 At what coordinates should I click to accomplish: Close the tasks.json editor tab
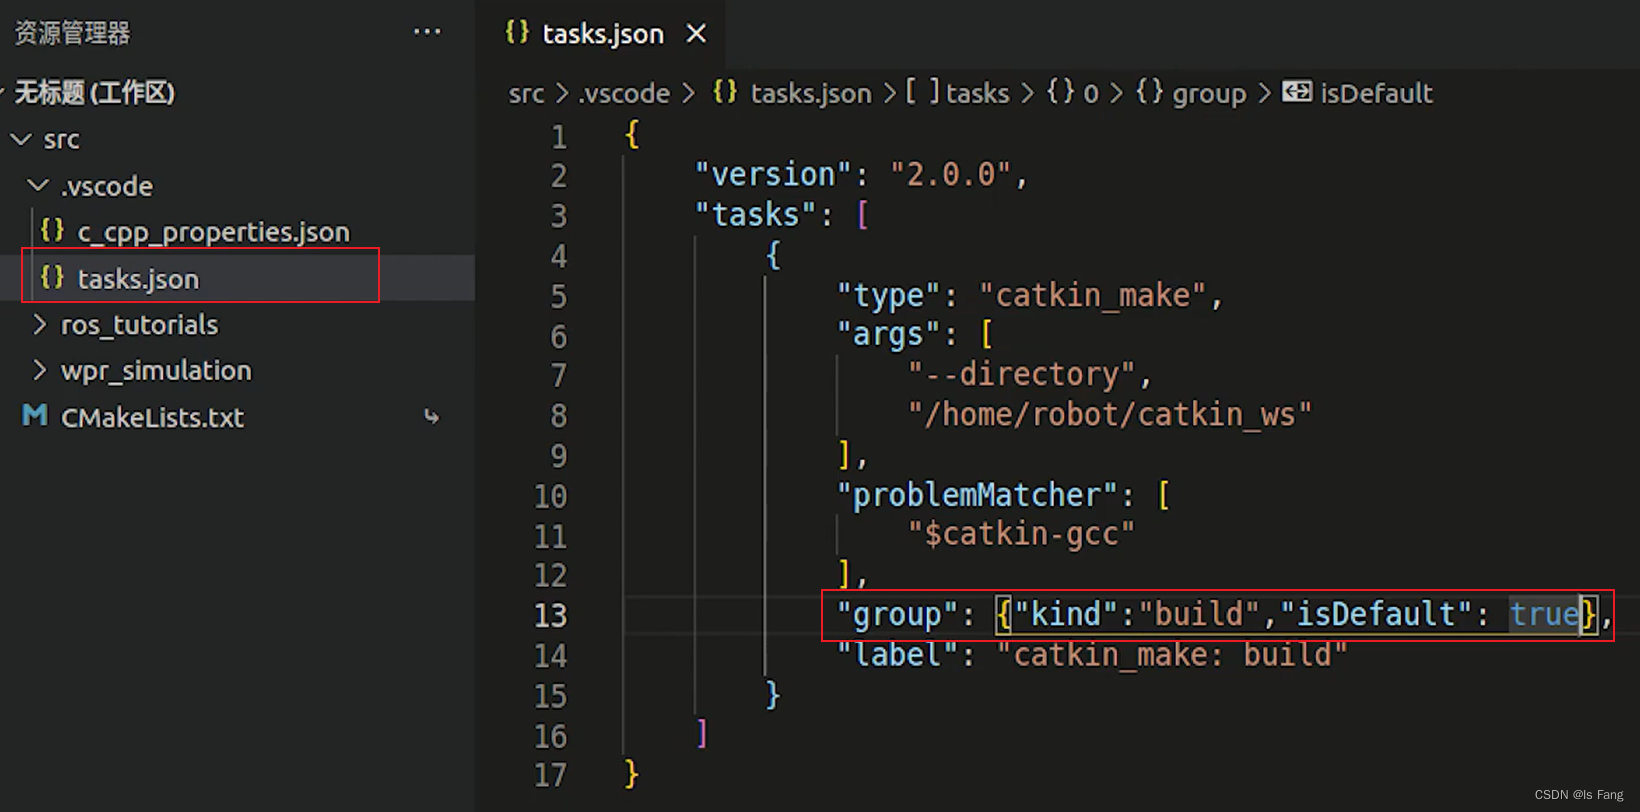(x=696, y=34)
